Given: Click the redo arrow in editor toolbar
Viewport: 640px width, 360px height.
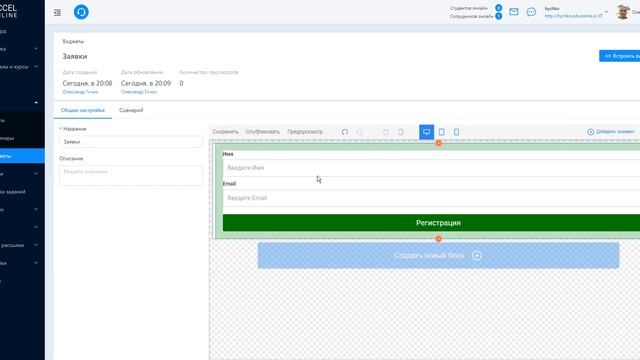Looking at the screenshot, I should (360, 132).
